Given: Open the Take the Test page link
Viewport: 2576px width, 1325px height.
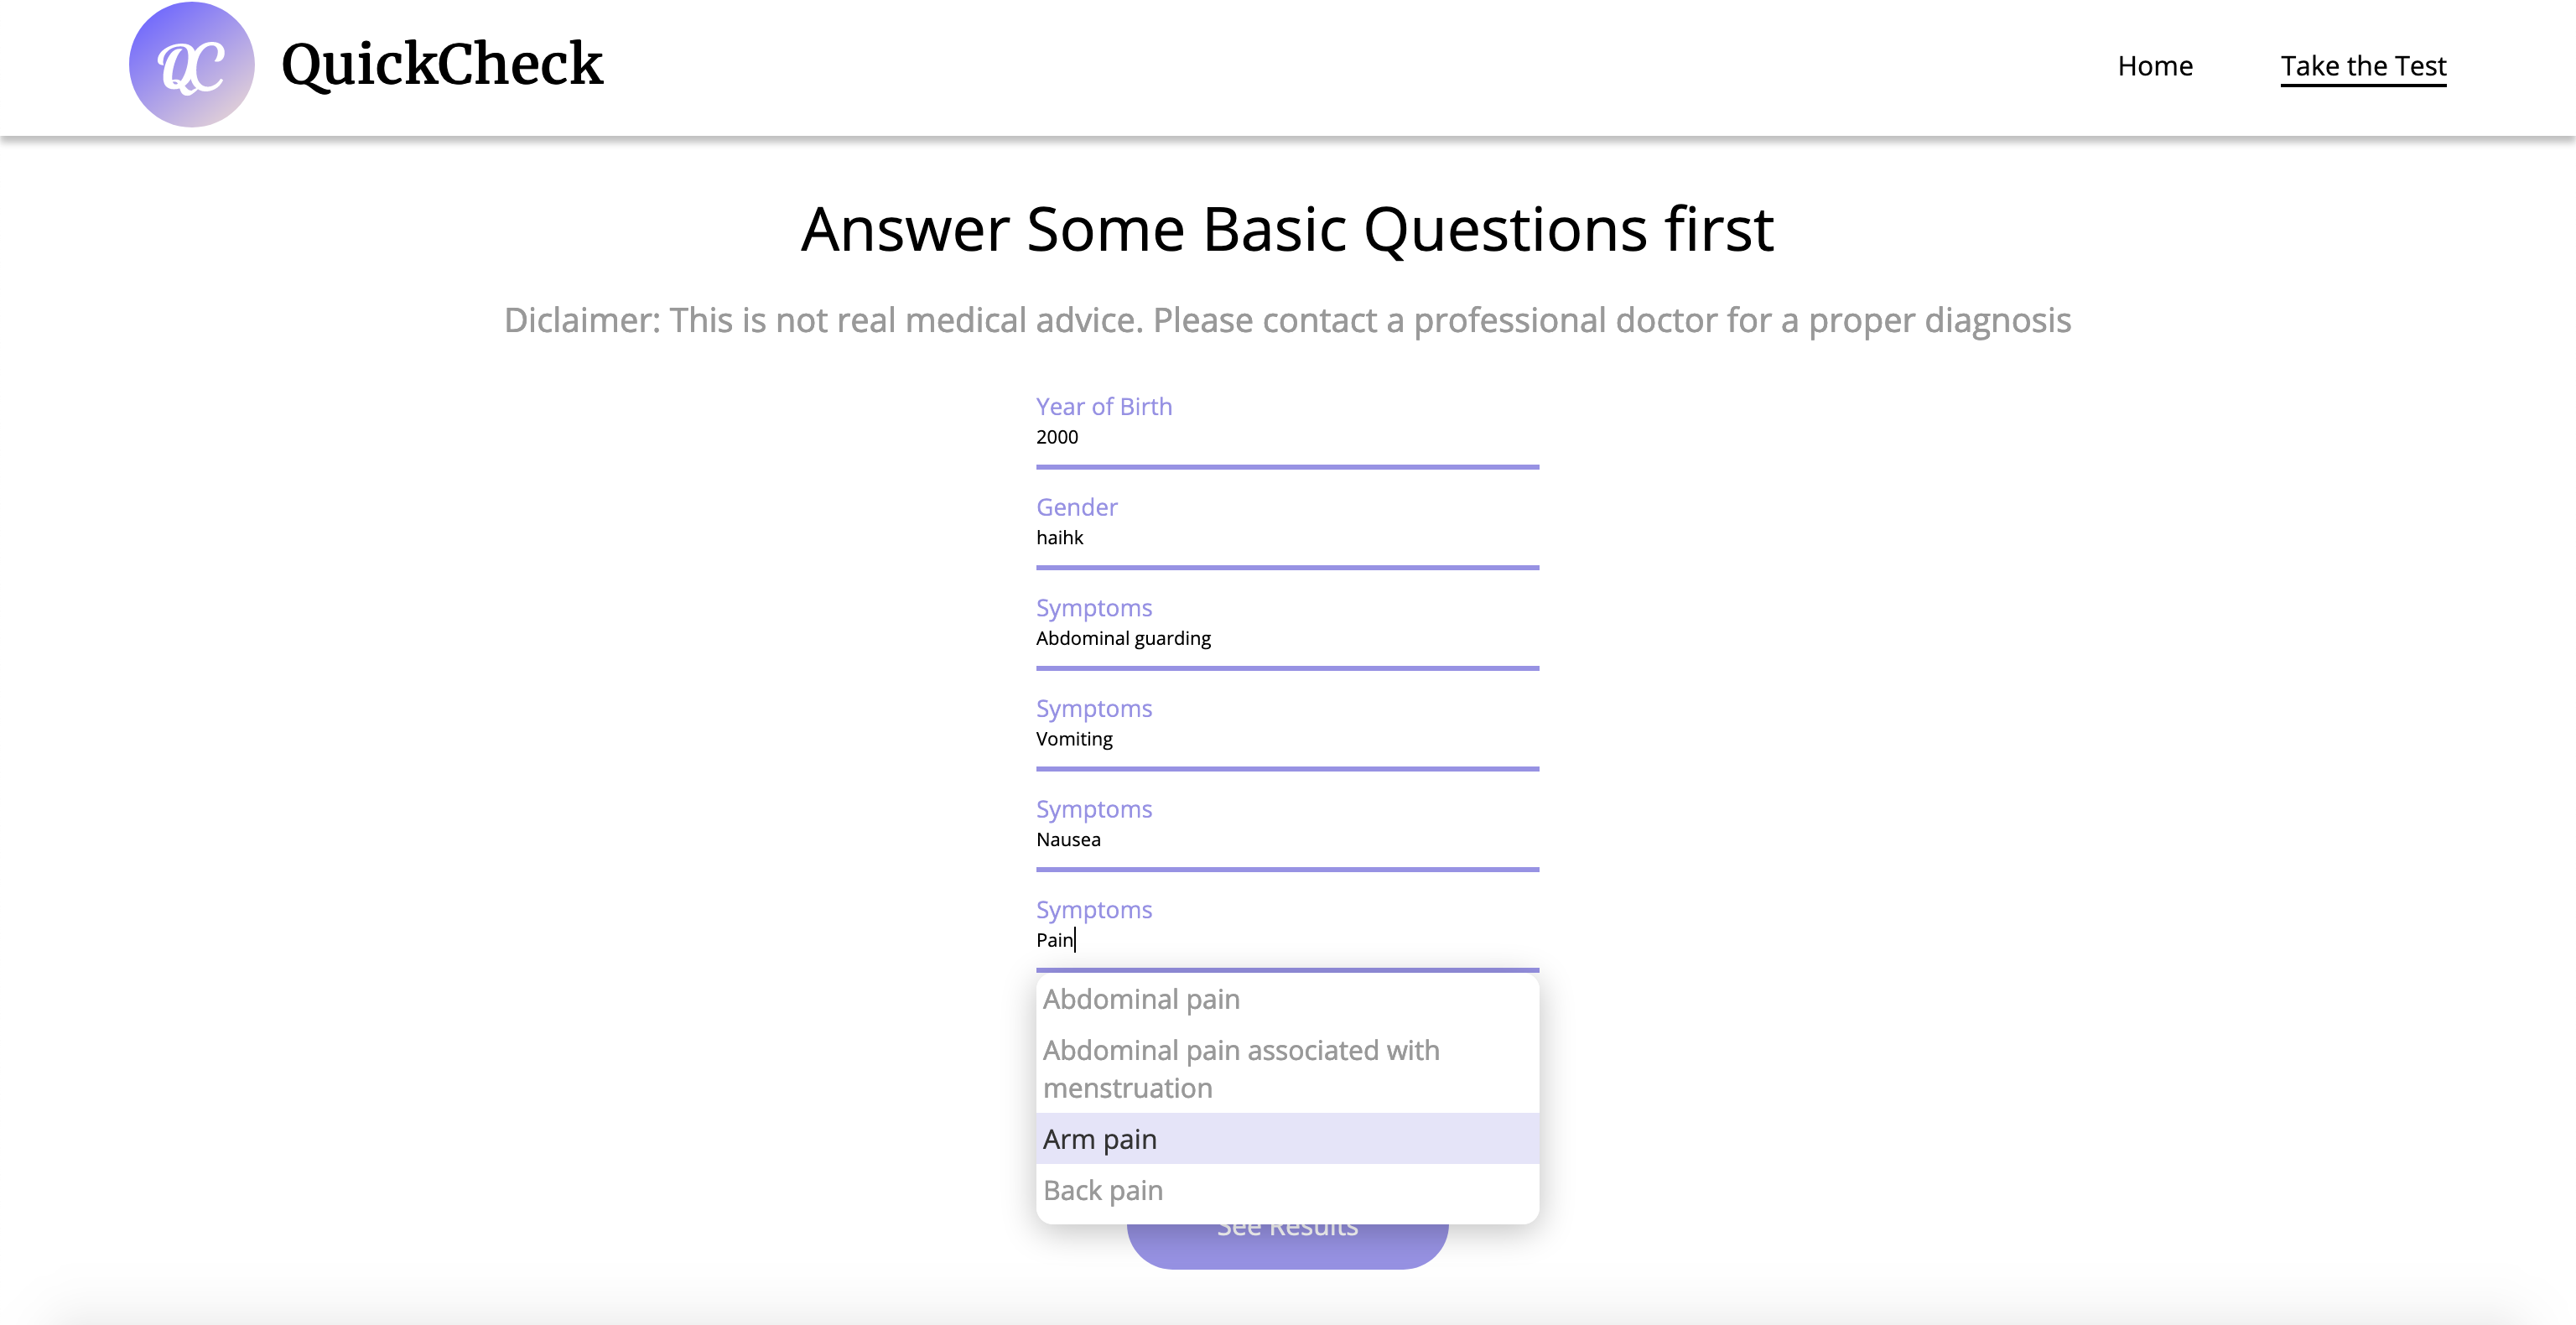Looking at the screenshot, I should coord(2363,66).
